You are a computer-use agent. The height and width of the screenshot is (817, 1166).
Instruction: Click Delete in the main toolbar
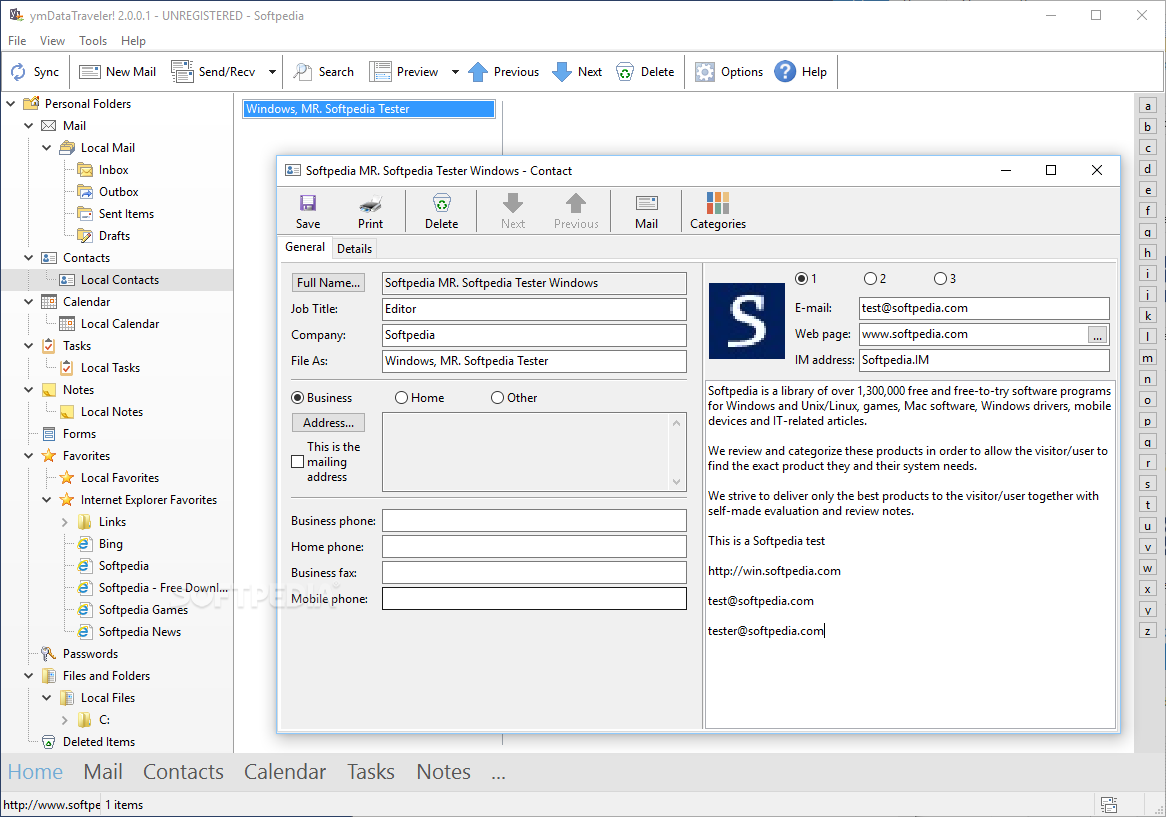coord(625,72)
